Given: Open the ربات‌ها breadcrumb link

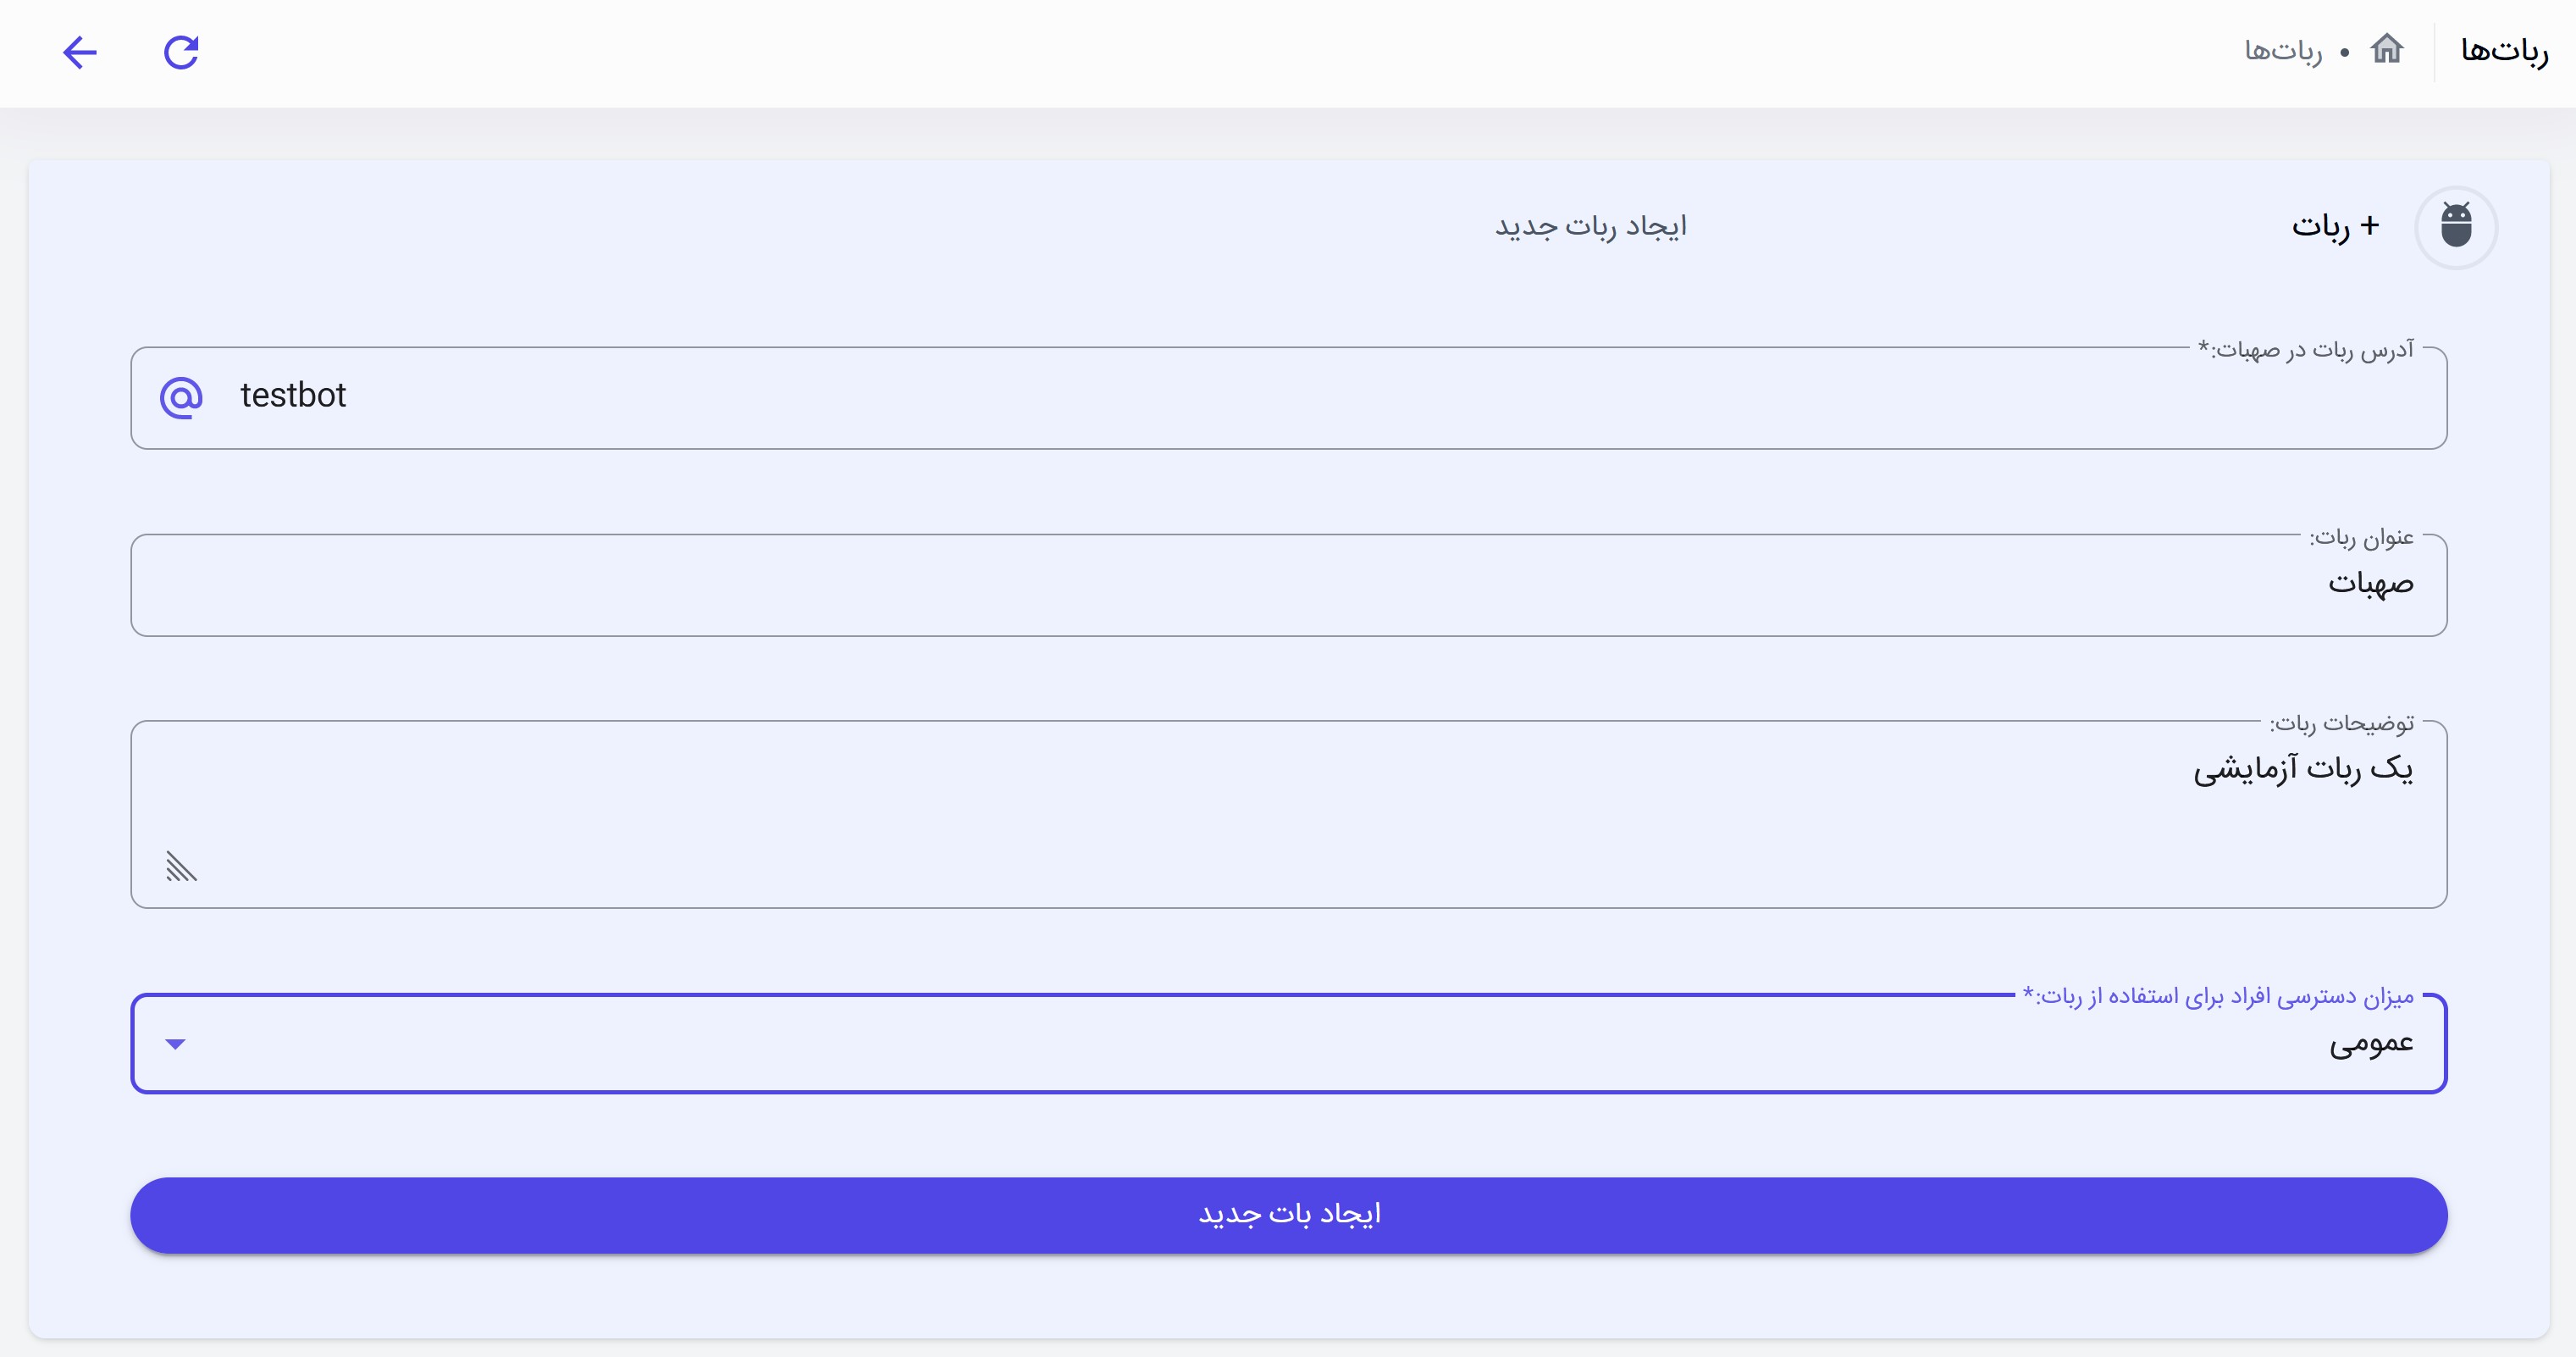Looking at the screenshot, I should 2283,51.
